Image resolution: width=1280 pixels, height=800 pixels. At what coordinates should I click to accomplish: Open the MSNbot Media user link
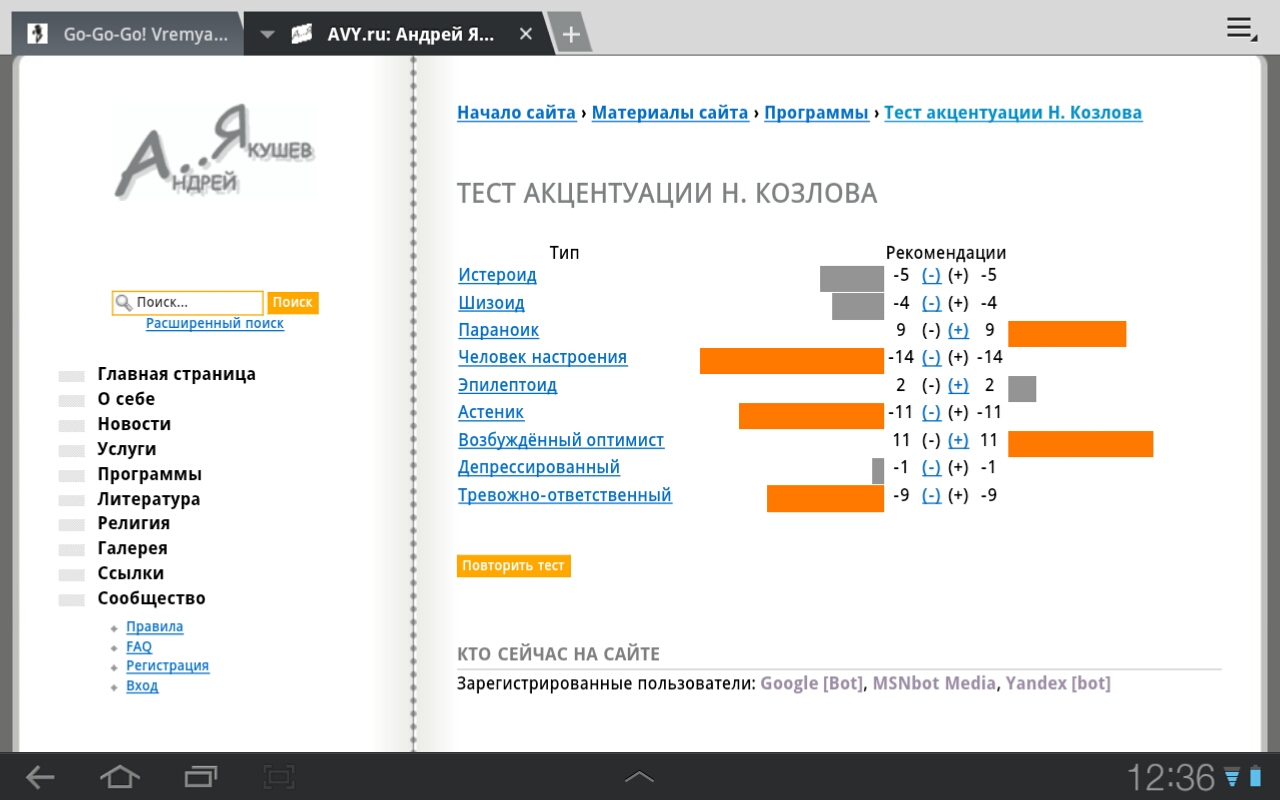coord(934,684)
